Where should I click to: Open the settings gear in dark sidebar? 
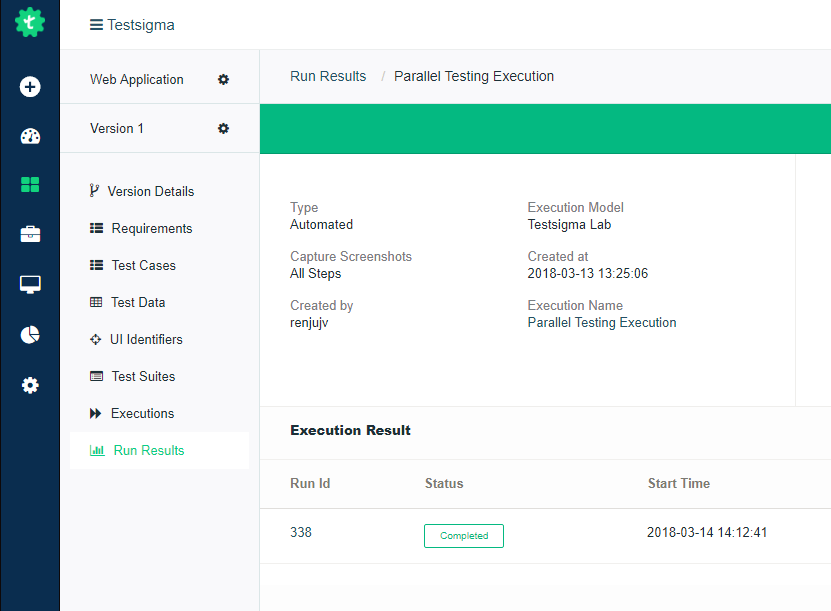click(30, 385)
